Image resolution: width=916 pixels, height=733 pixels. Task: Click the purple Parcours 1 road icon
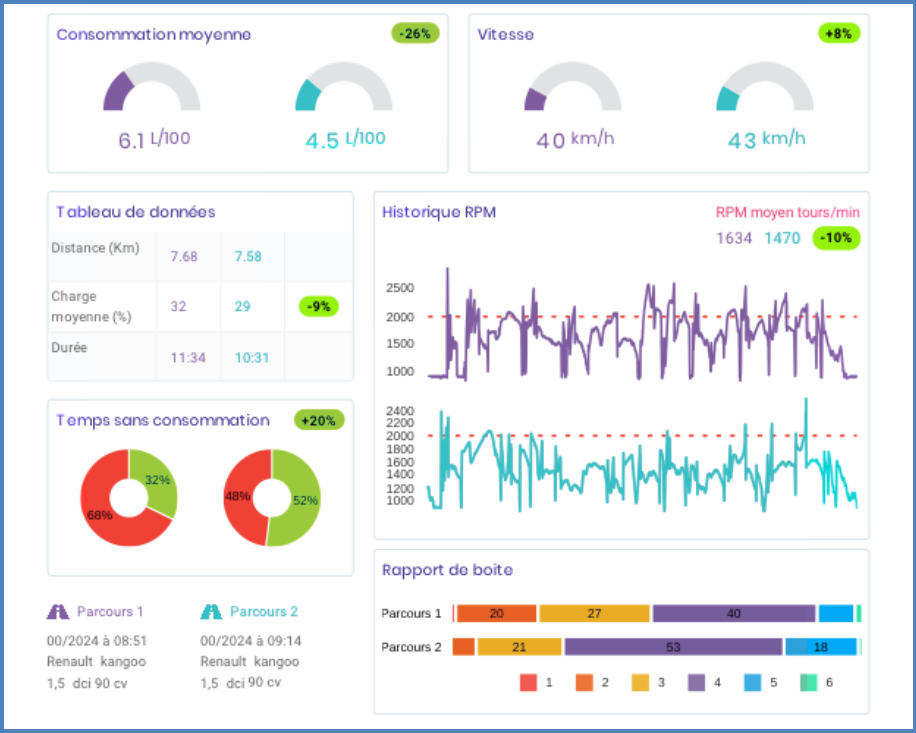58,612
